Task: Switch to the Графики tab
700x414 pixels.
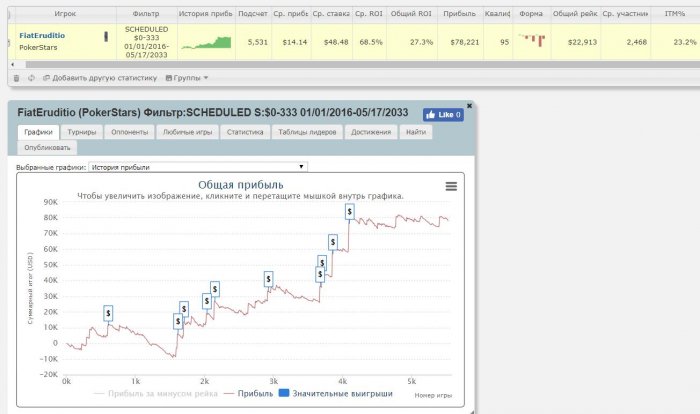Action: tap(38, 132)
